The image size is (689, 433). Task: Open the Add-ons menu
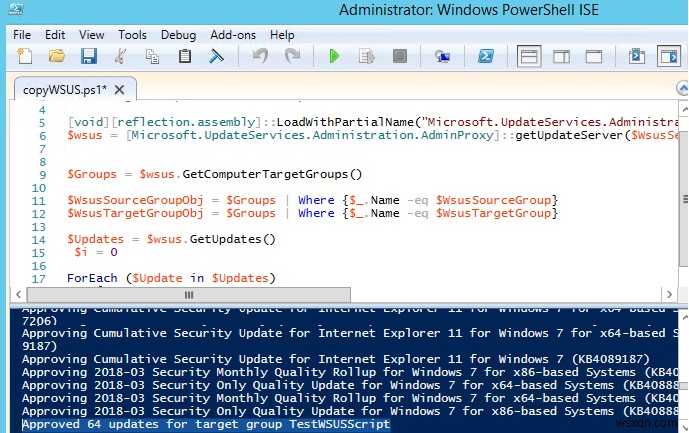tap(233, 35)
